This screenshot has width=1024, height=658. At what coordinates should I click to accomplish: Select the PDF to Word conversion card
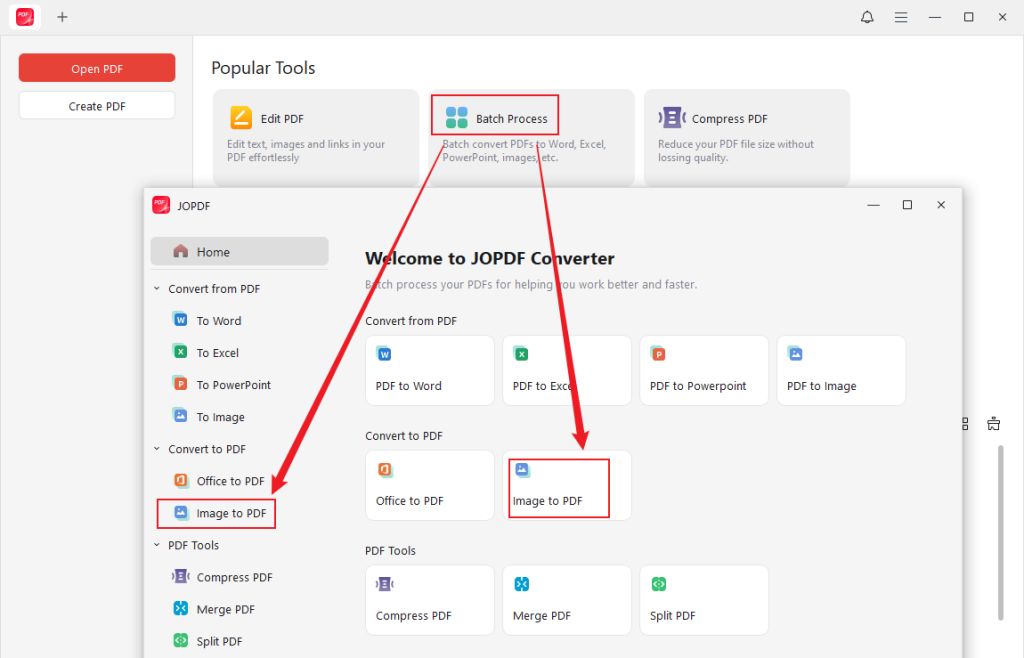coord(429,370)
